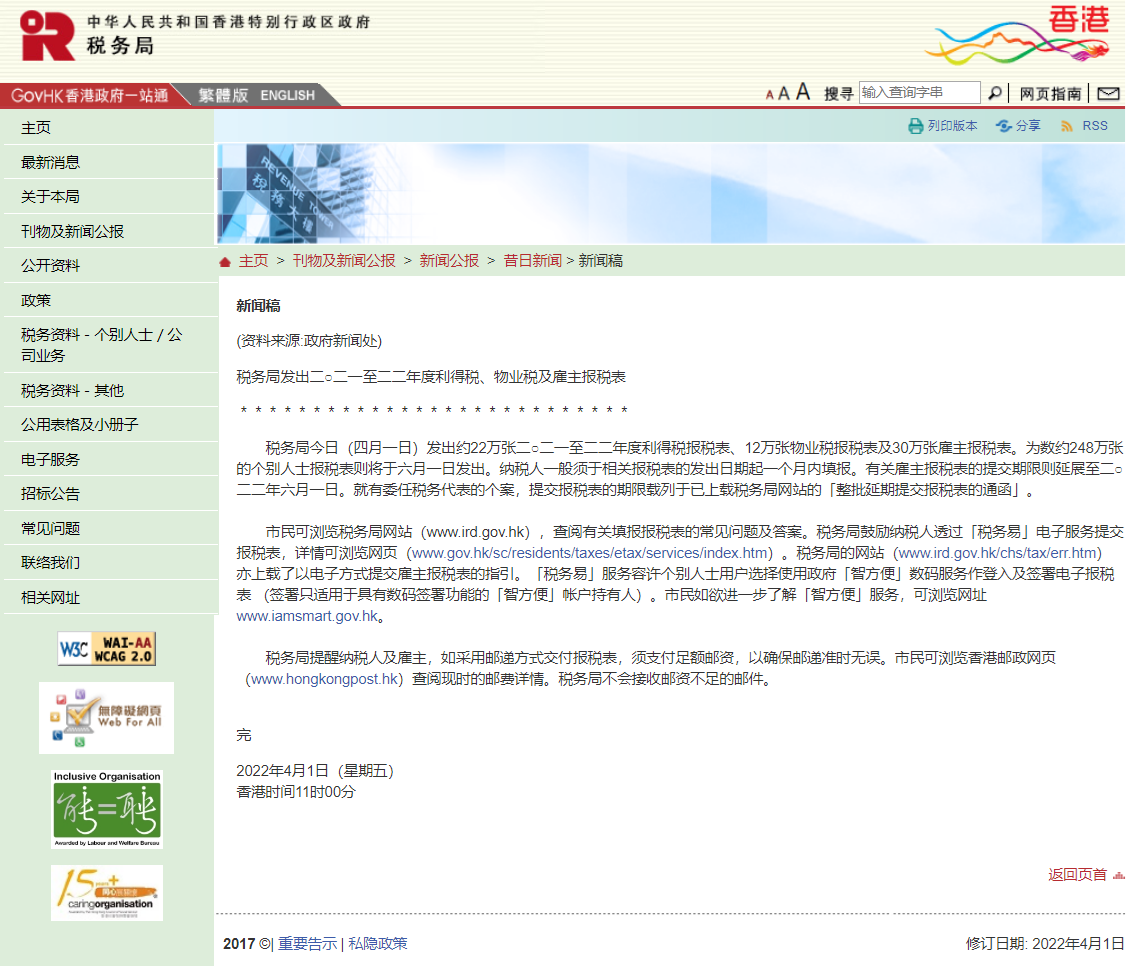The image size is (1141, 976).
Task: Click the search magnifier icon
Action: pyautogui.click(x=994, y=93)
